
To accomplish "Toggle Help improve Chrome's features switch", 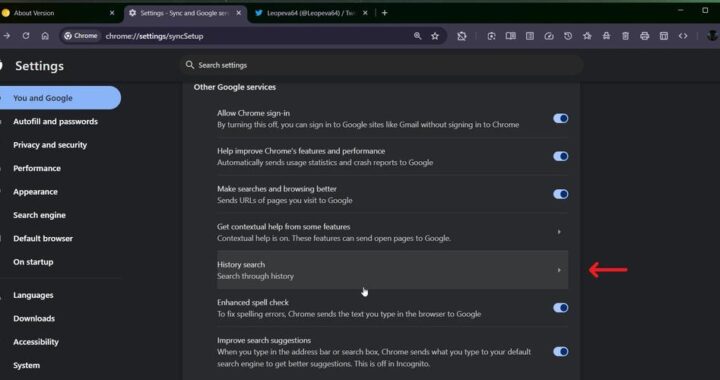I will (x=560, y=156).
